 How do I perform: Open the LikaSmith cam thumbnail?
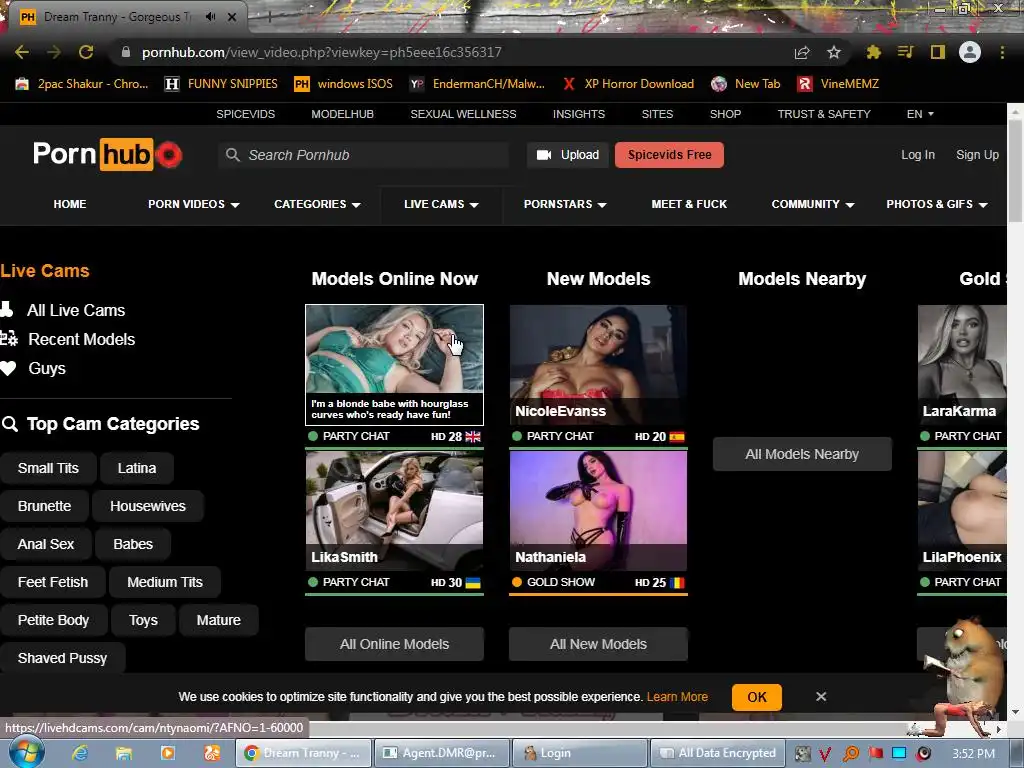[394, 511]
